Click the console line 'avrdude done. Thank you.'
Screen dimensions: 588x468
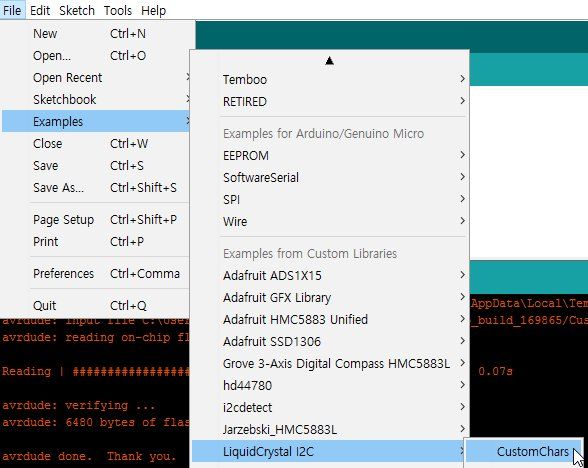89,456
